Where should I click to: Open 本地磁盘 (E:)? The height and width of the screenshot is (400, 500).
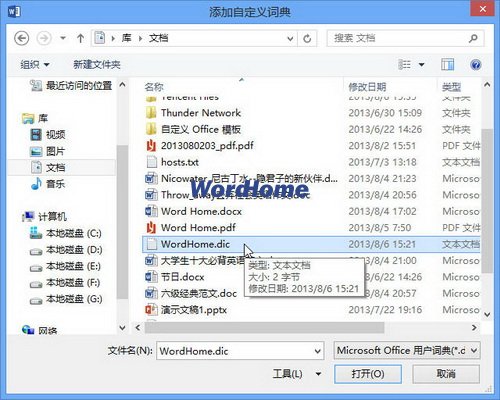point(65,266)
